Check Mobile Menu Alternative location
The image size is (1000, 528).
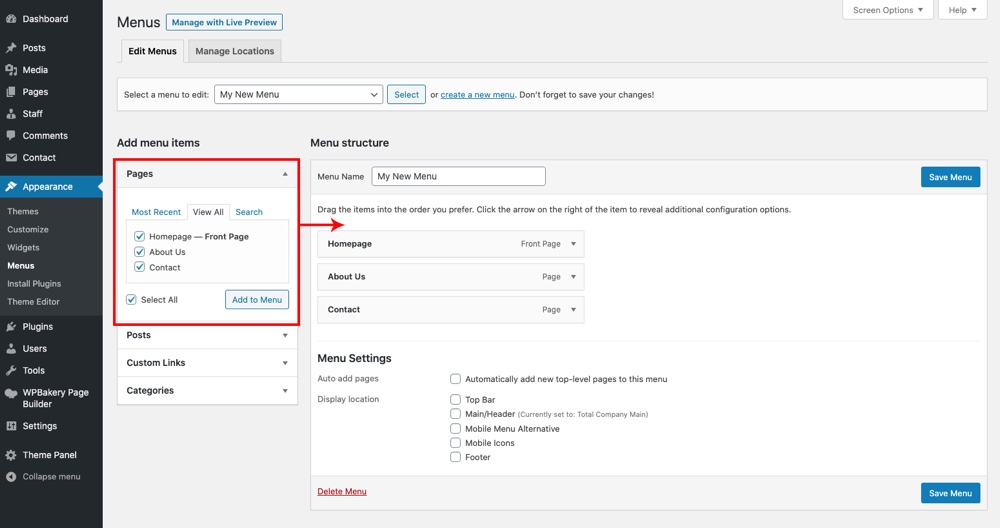click(455, 429)
